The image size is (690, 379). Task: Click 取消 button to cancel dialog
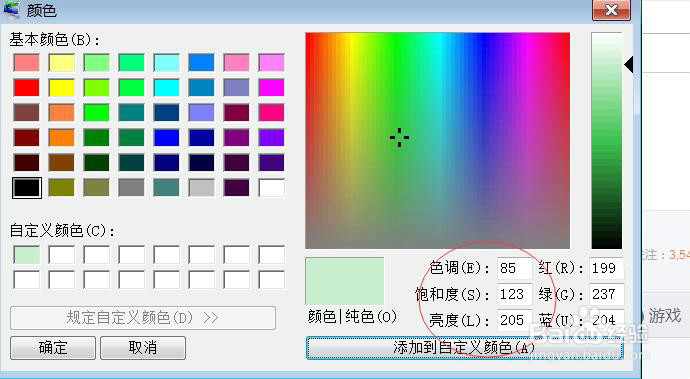pyautogui.click(x=143, y=348)
